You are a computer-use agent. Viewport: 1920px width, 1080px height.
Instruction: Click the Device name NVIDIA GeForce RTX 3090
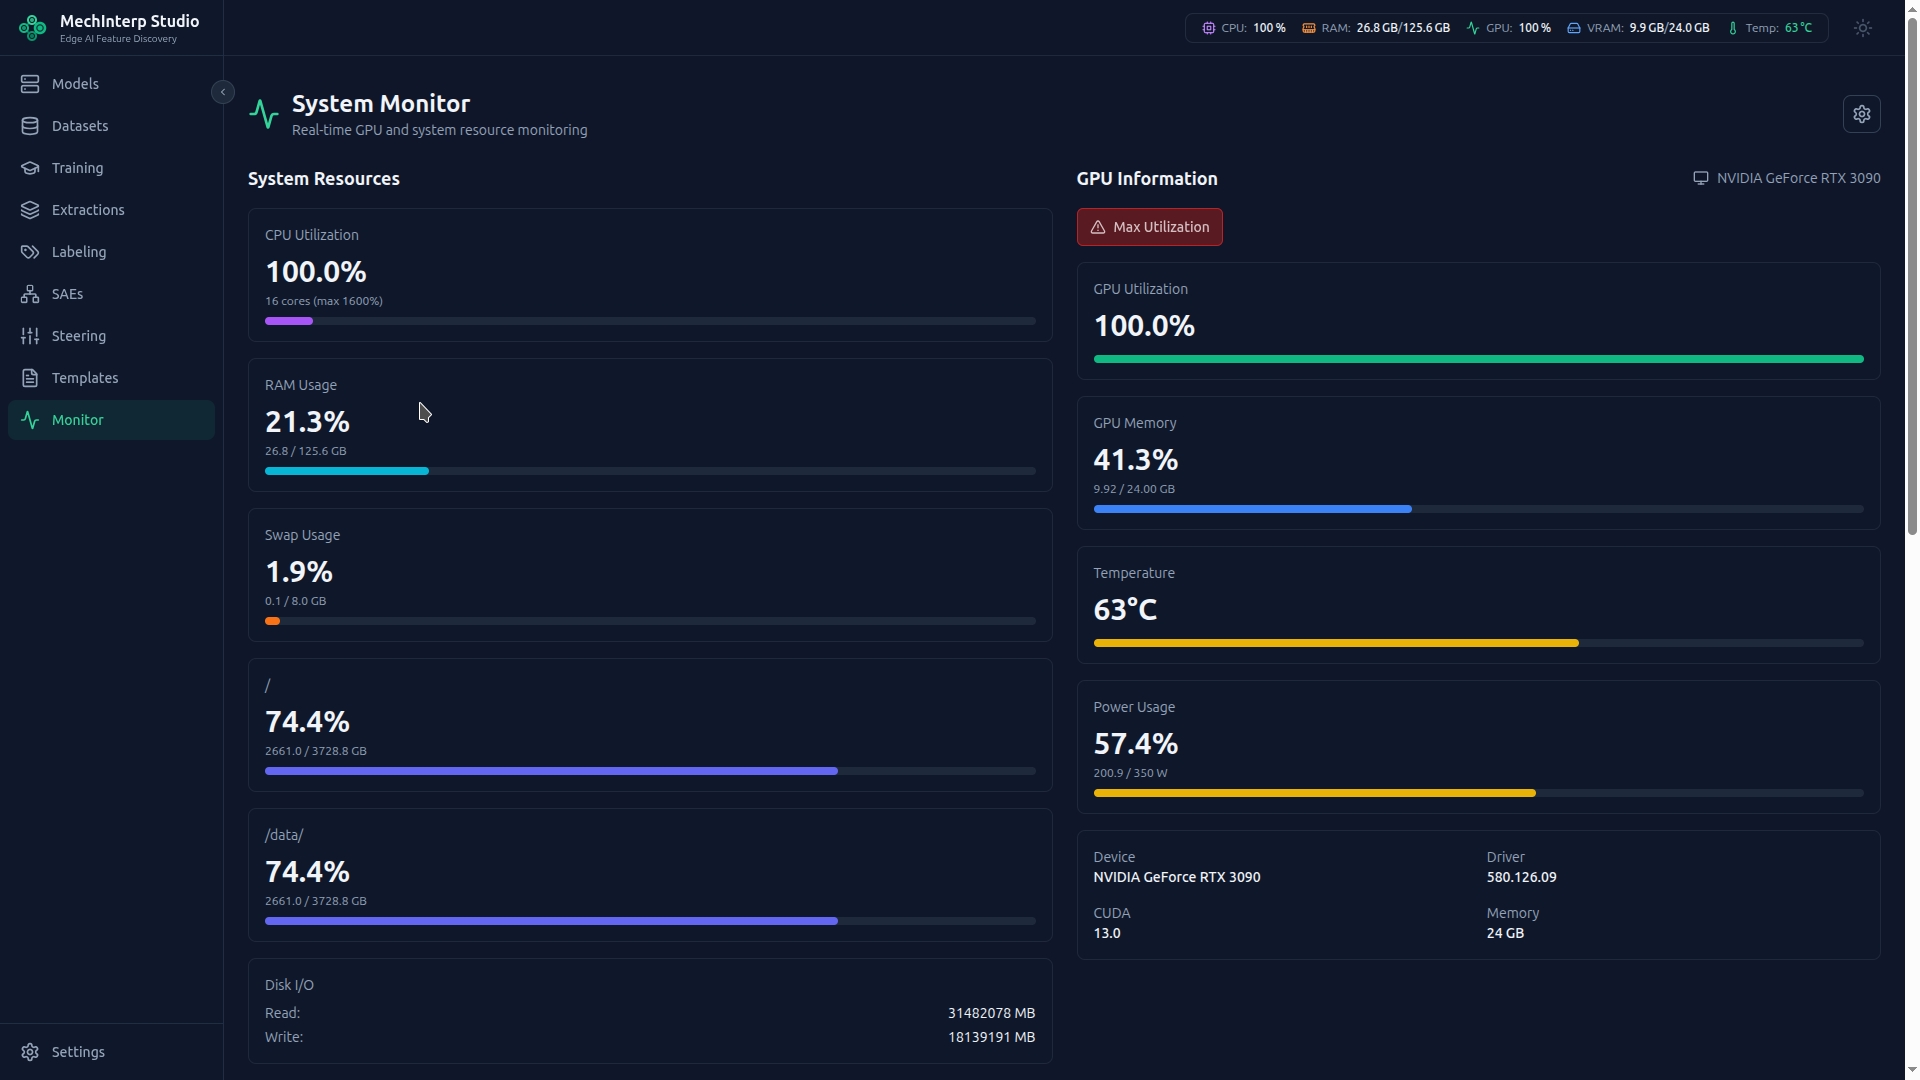pyautogui.click(x=1177, y=877)
